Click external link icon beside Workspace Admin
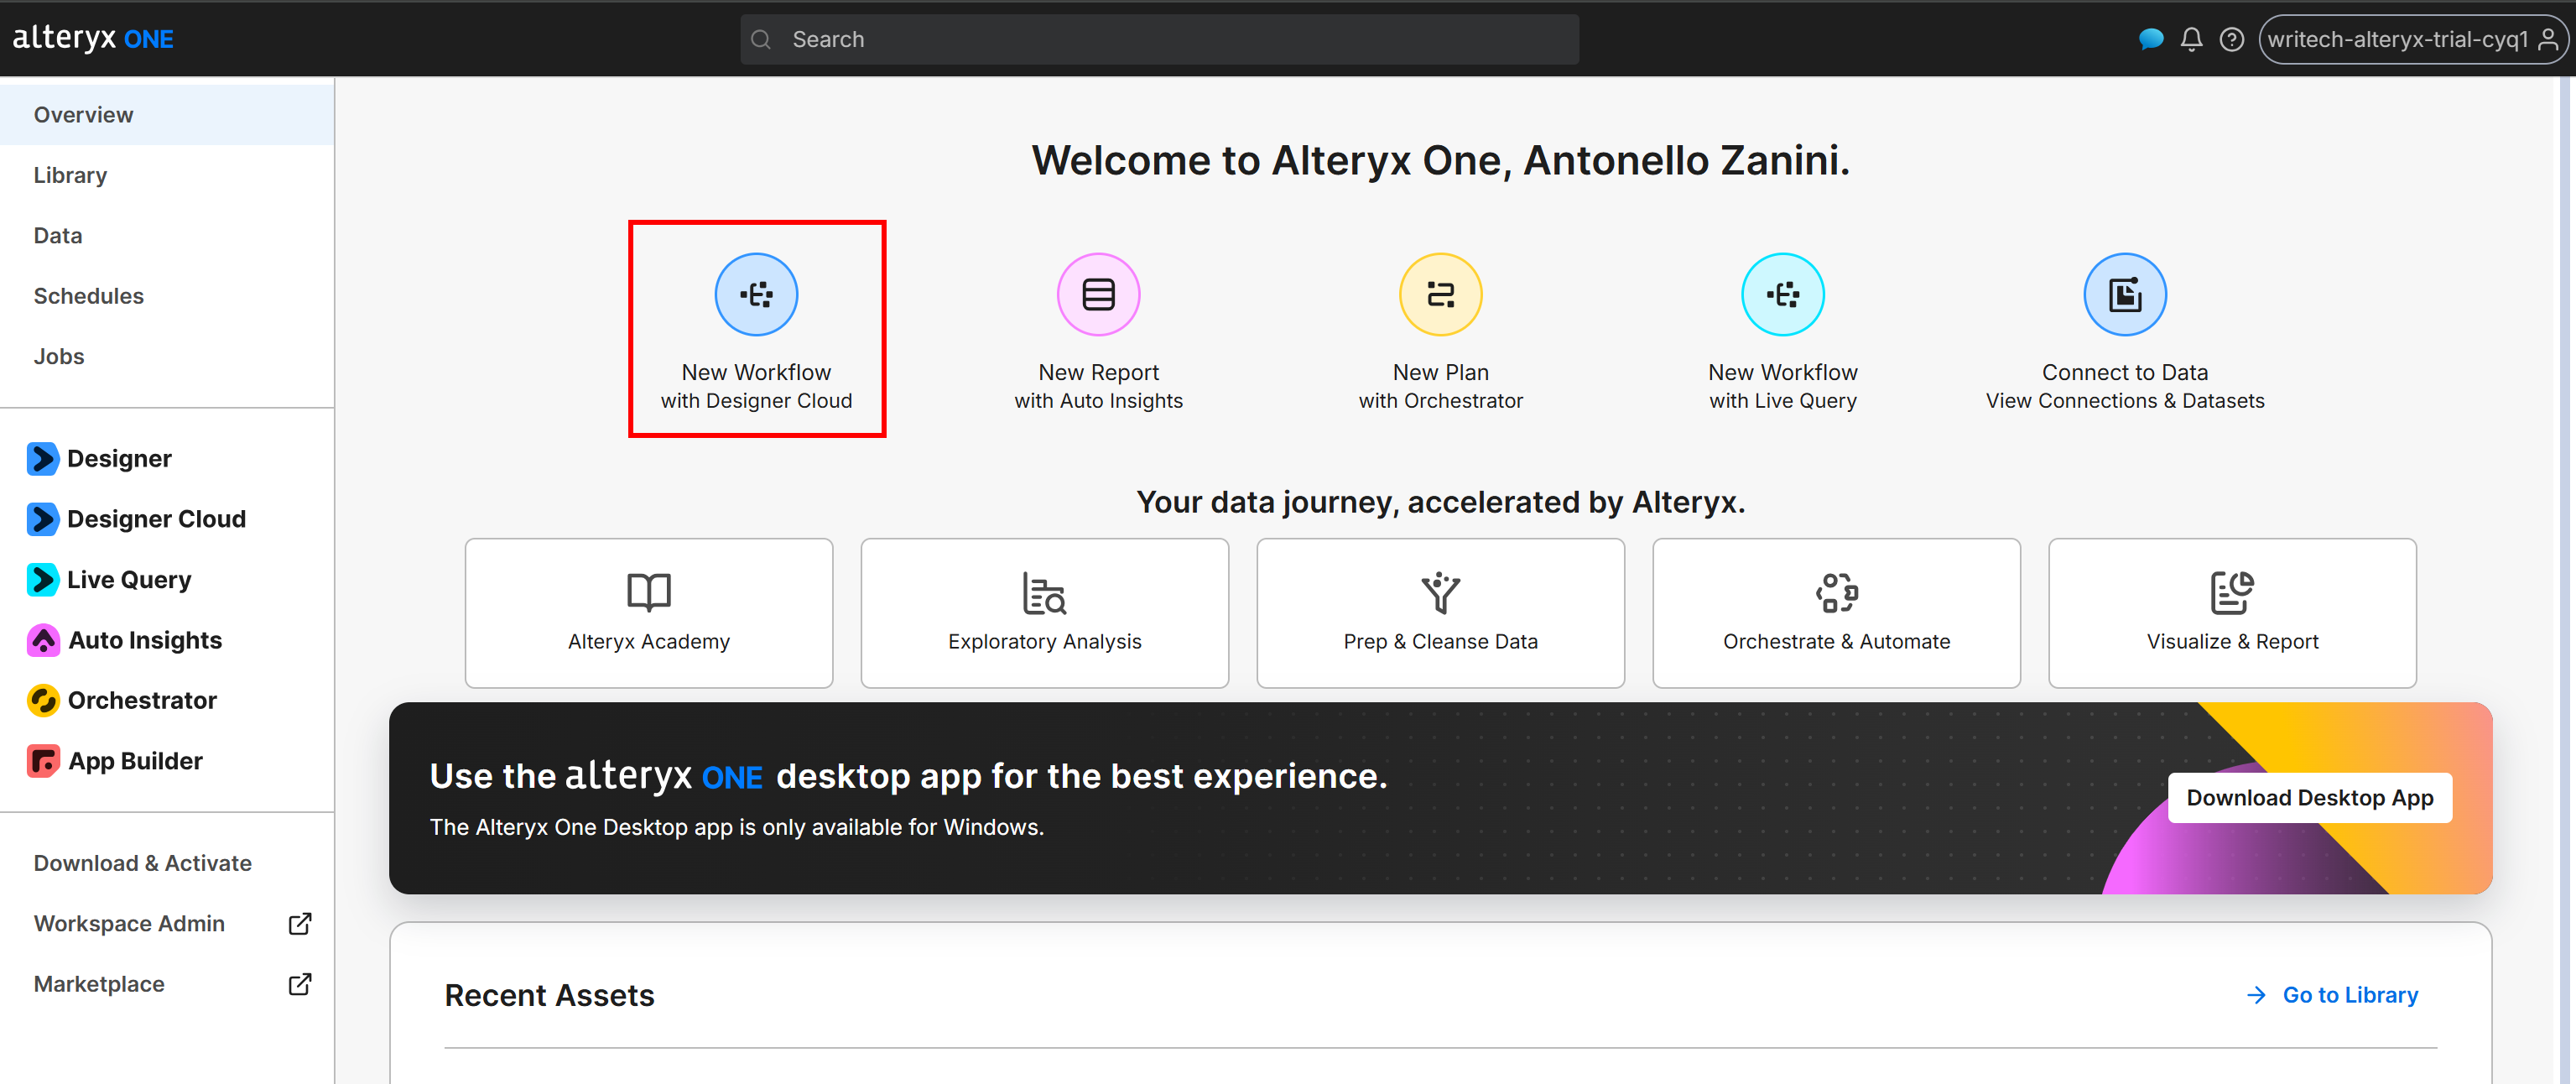Image resolution: width=2576 pixels, height=1084 pixels. pos(299,923)
